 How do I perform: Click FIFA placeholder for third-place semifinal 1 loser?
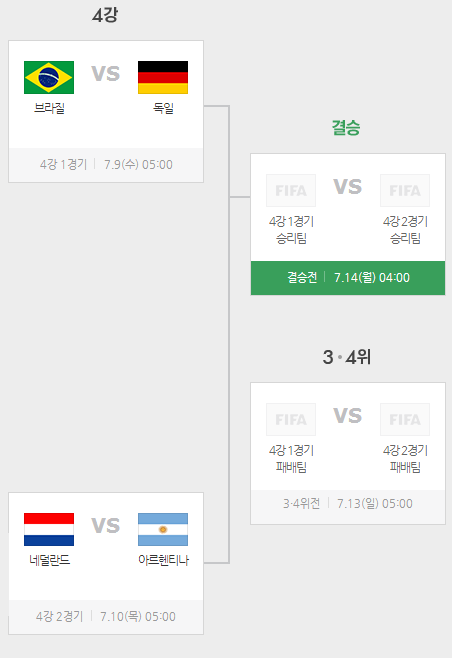coord(291,419)
